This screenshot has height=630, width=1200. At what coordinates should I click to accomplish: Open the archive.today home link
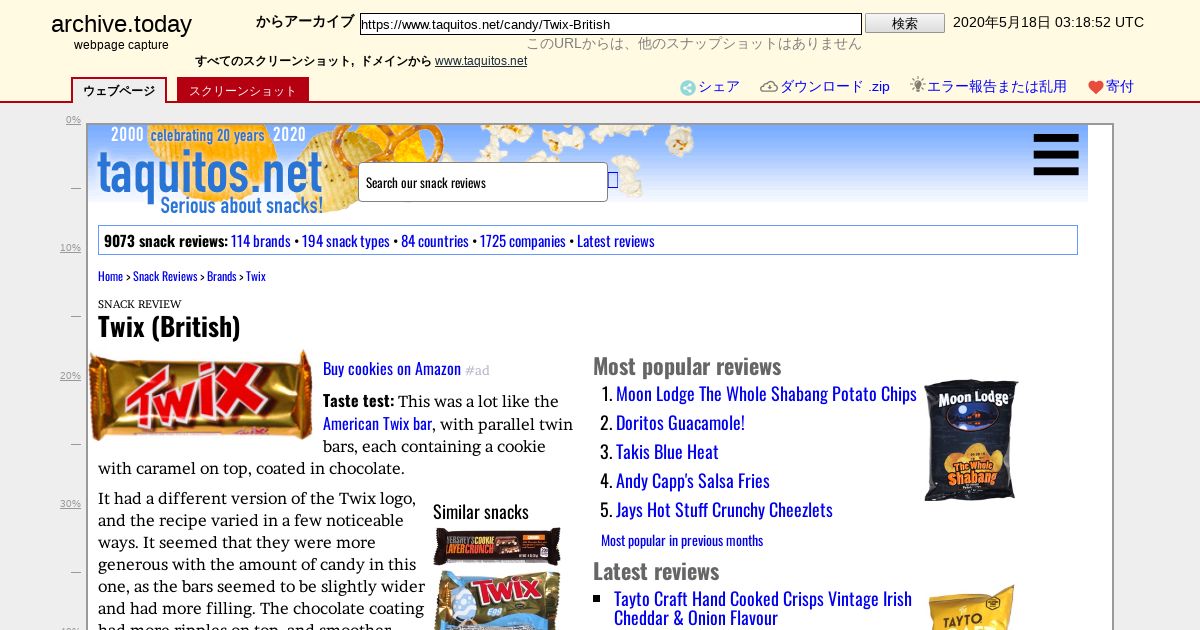tap(121, 25)
